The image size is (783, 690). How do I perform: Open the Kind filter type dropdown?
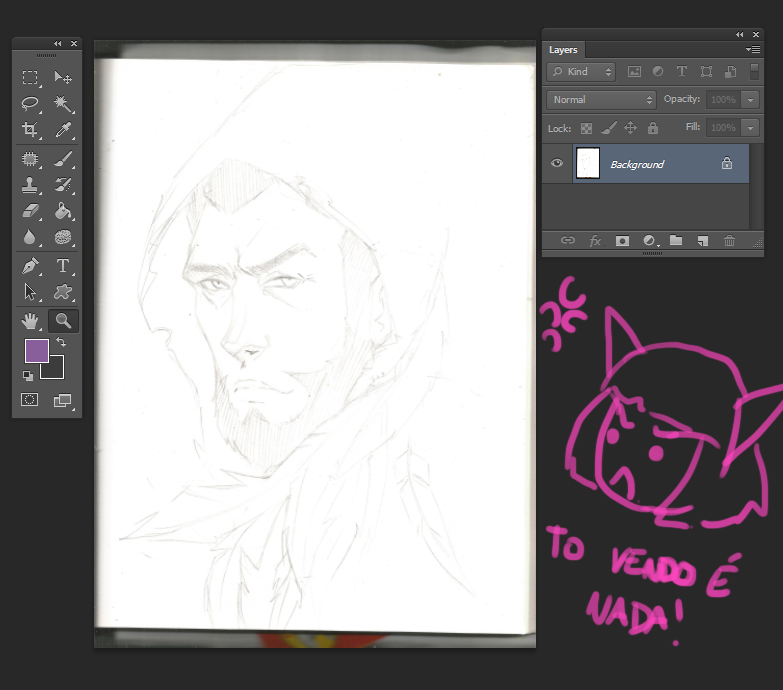[581, 72]
